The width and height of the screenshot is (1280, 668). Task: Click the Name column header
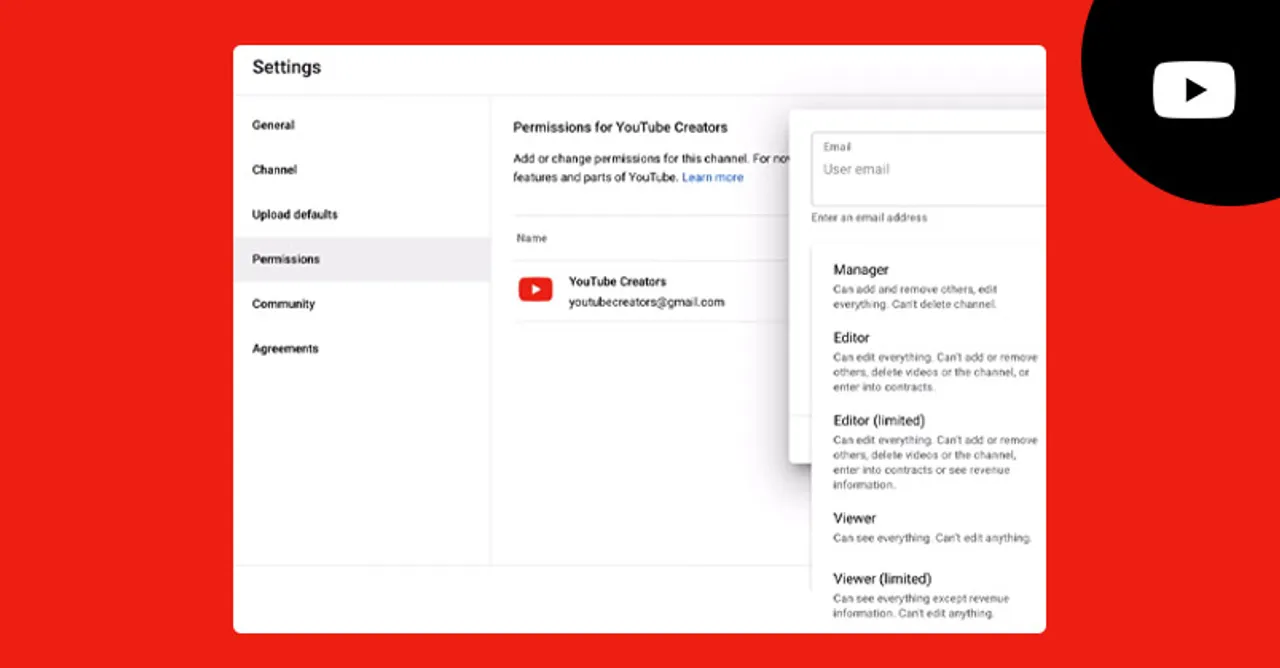pyautogui.click(x=532, y=238)
